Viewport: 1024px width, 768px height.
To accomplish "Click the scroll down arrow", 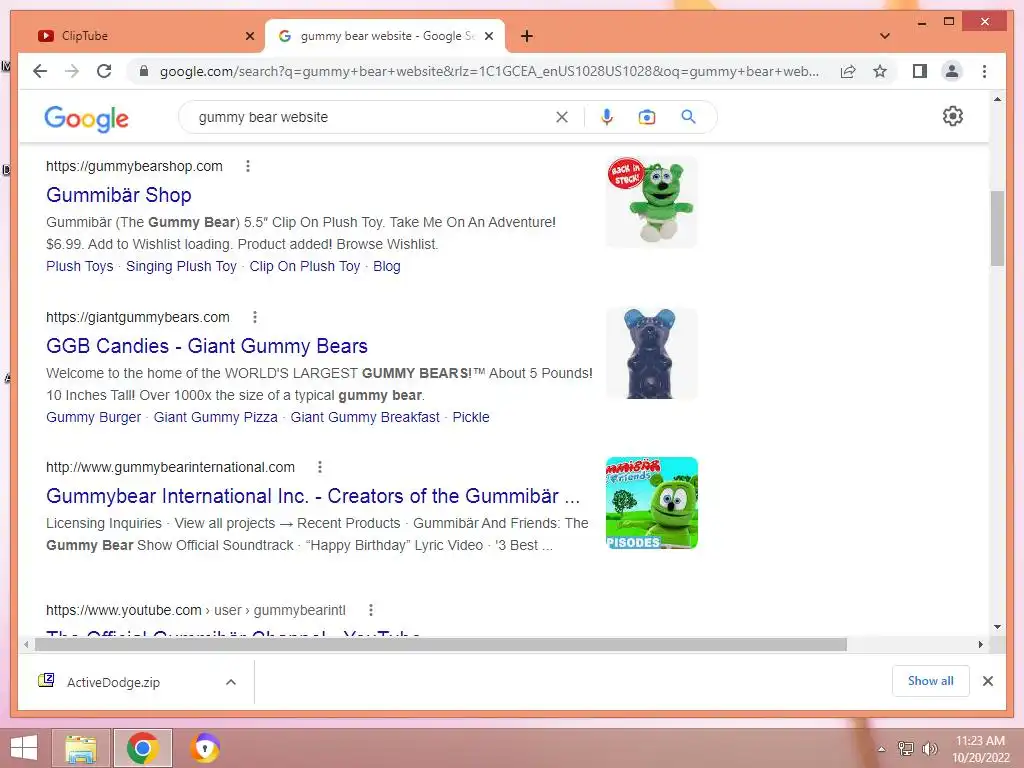I will point(997,627).
